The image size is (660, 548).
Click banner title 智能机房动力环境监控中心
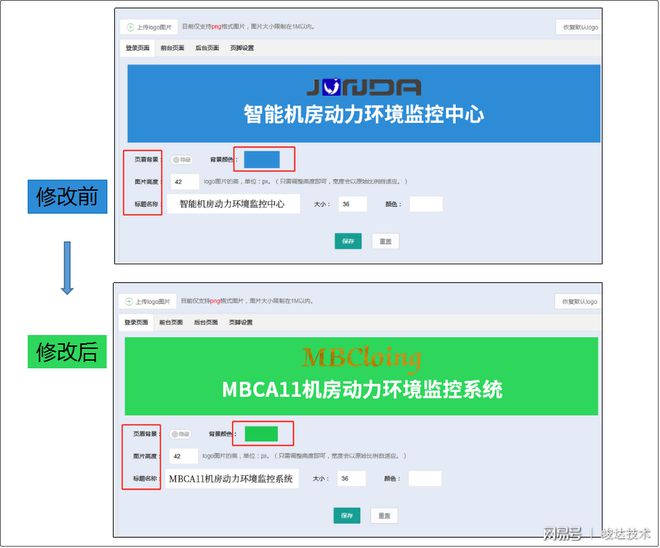(364, 114)
